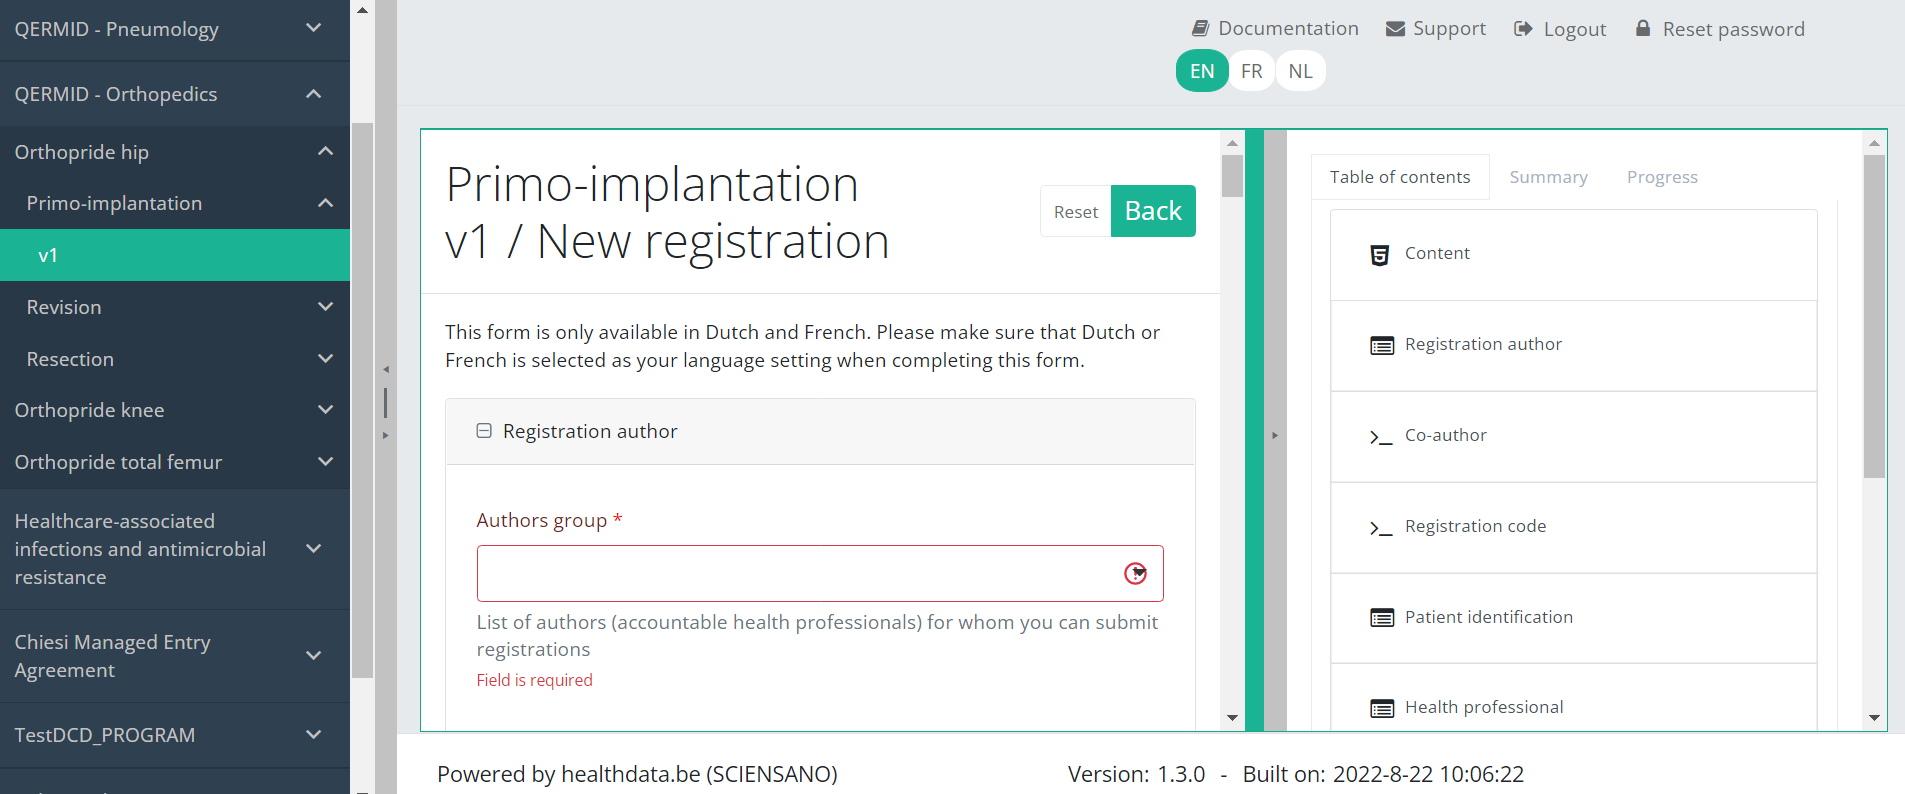Click the Co-author terminal icon

point(1381,437)
